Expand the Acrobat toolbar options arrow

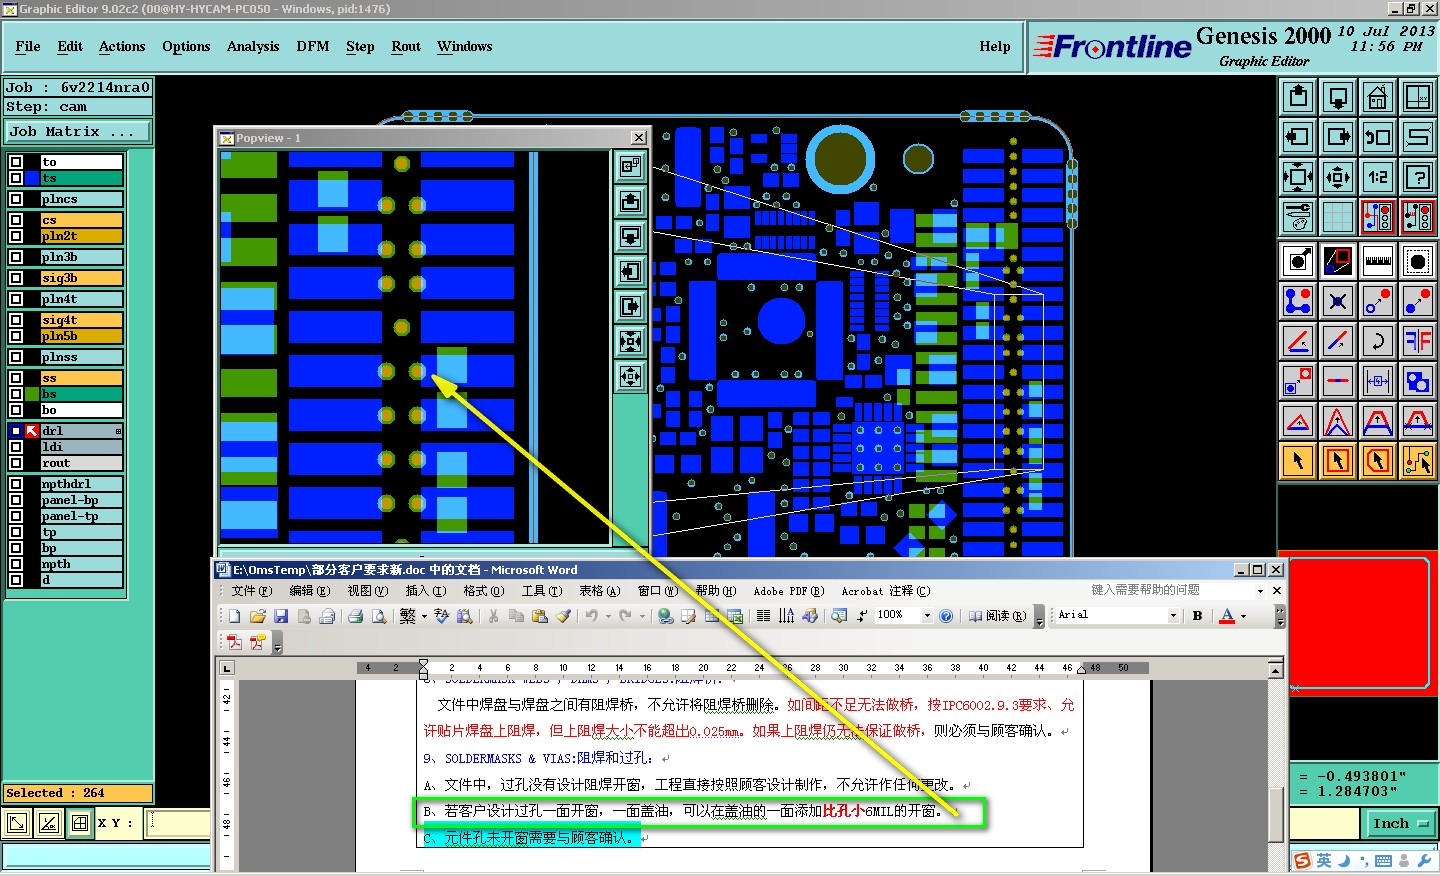point(278,643)
